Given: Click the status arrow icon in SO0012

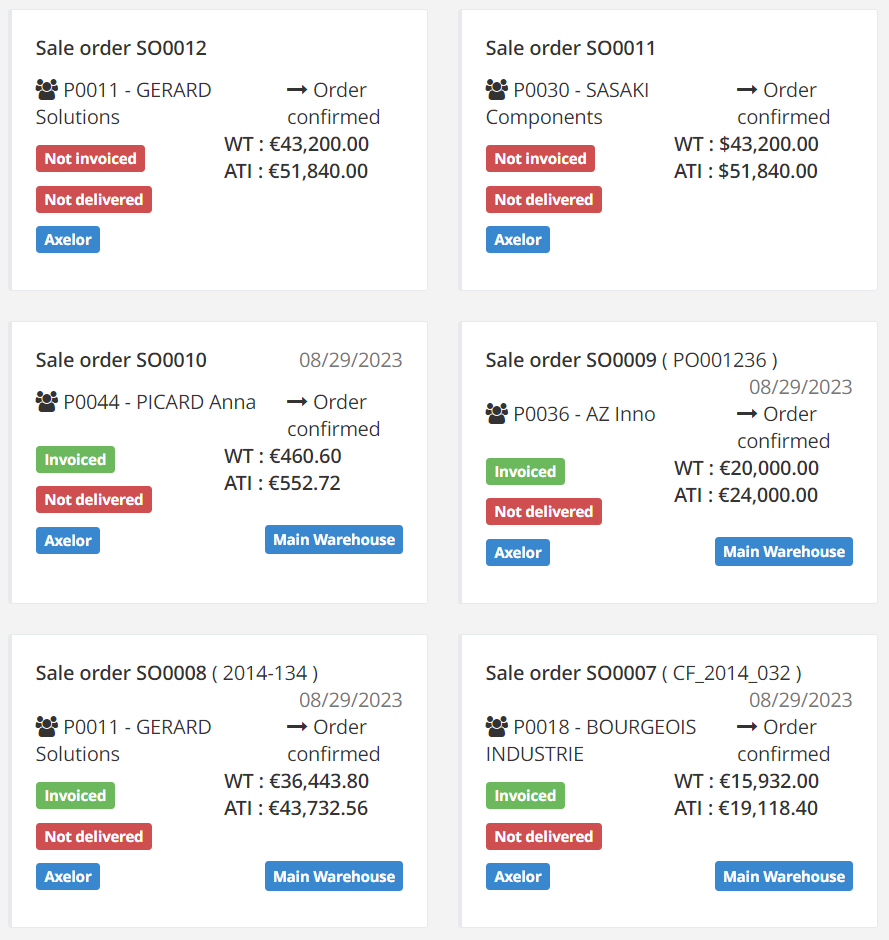Looking at the screenshot, I should pos(297,90).
